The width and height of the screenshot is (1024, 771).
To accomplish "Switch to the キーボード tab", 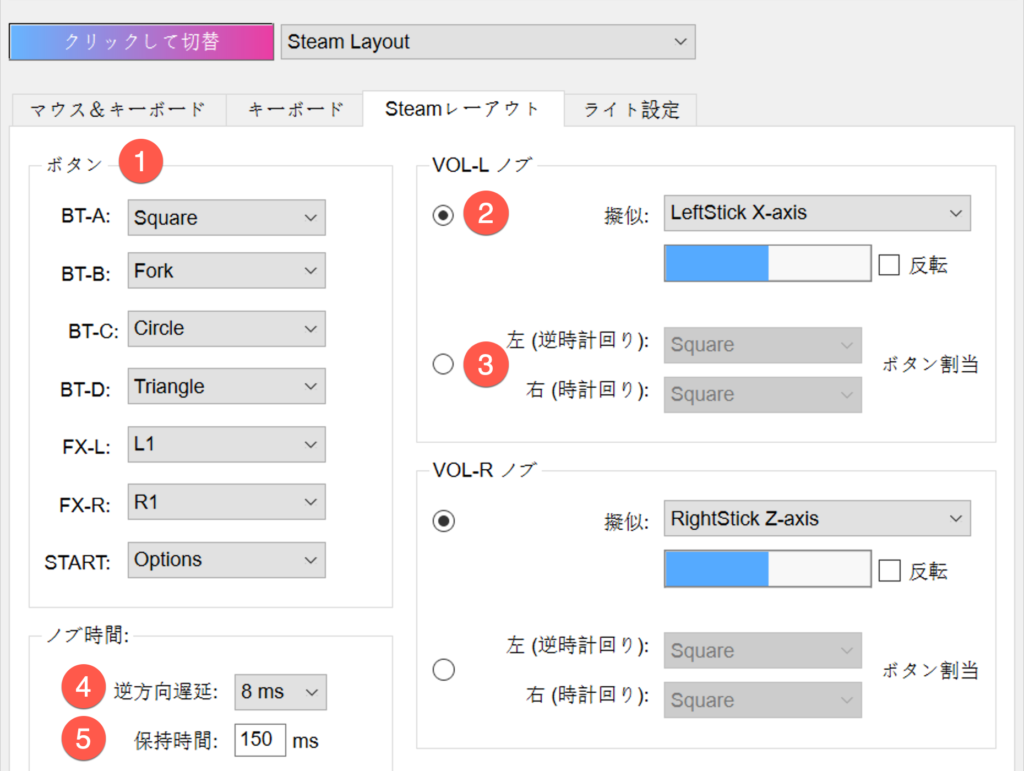I will [295, 109].
